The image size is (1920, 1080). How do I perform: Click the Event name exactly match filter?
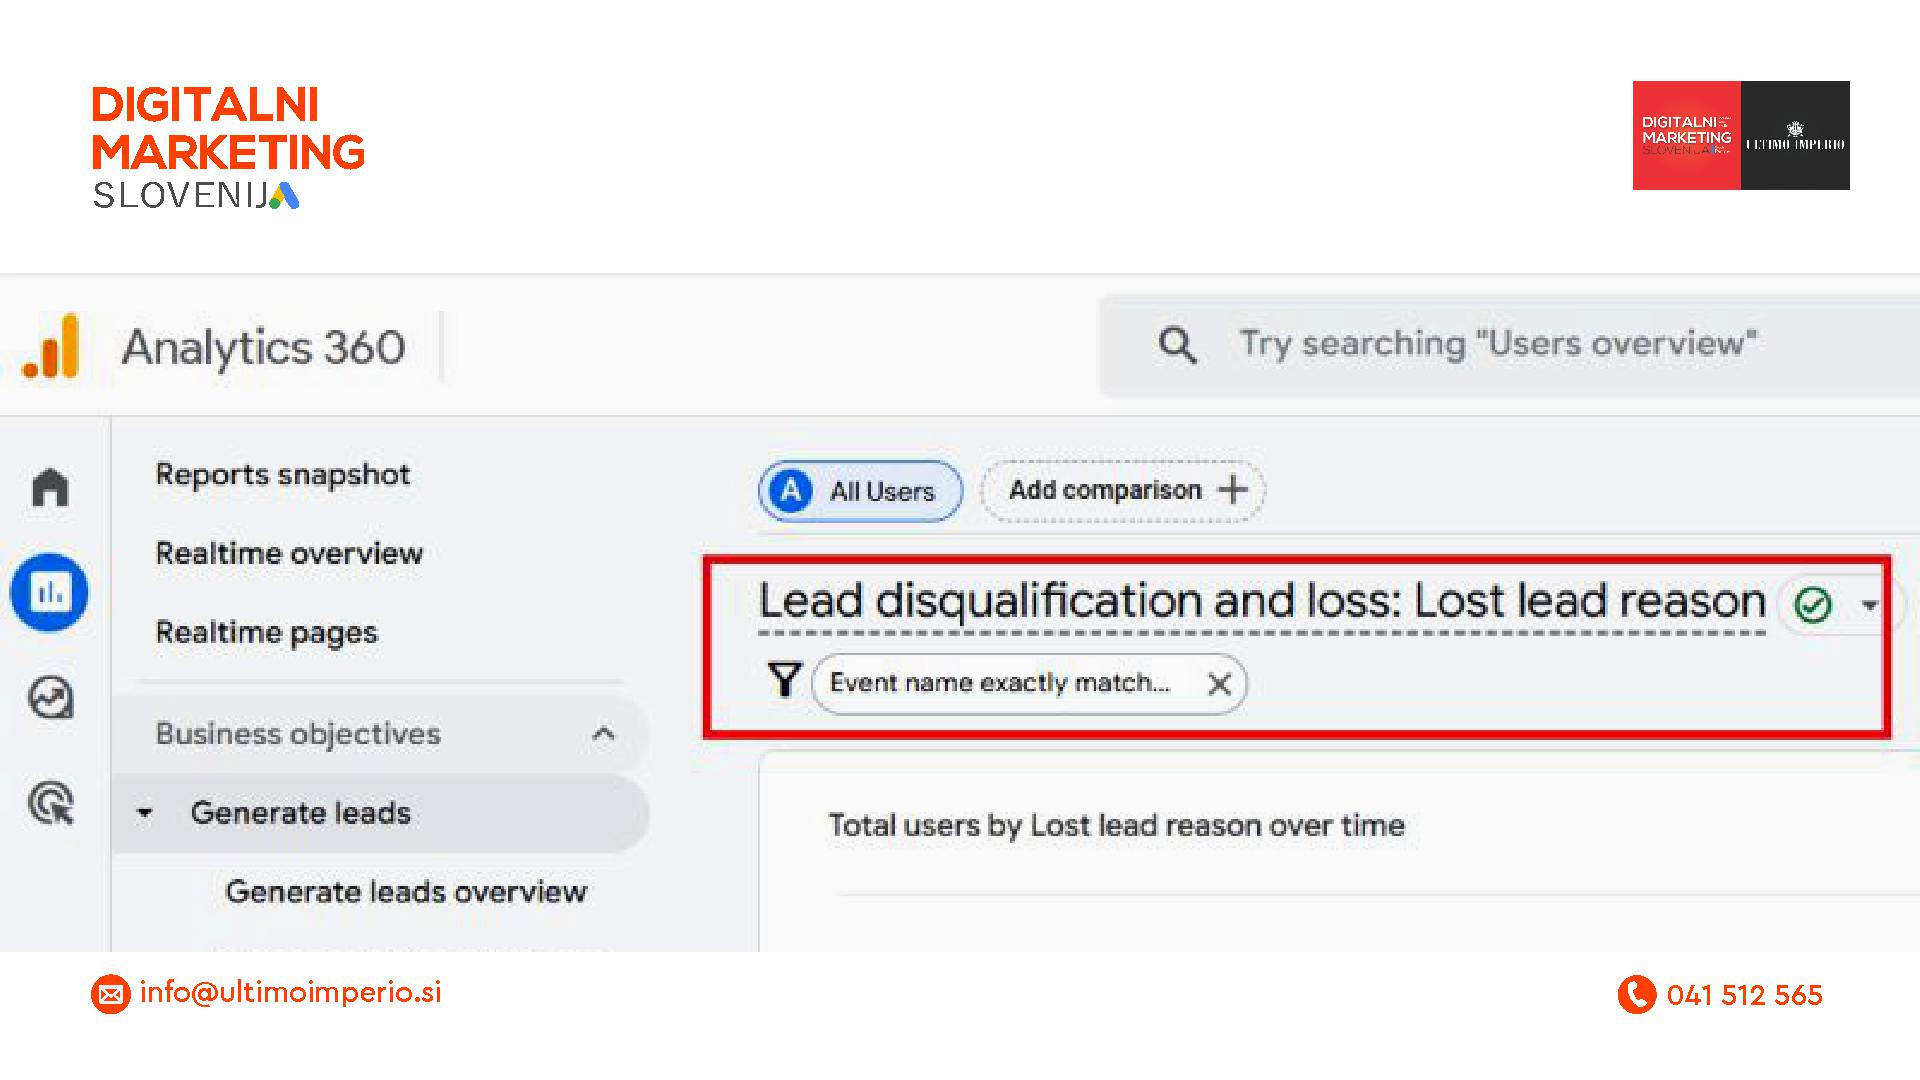click(x=999, y=683)
